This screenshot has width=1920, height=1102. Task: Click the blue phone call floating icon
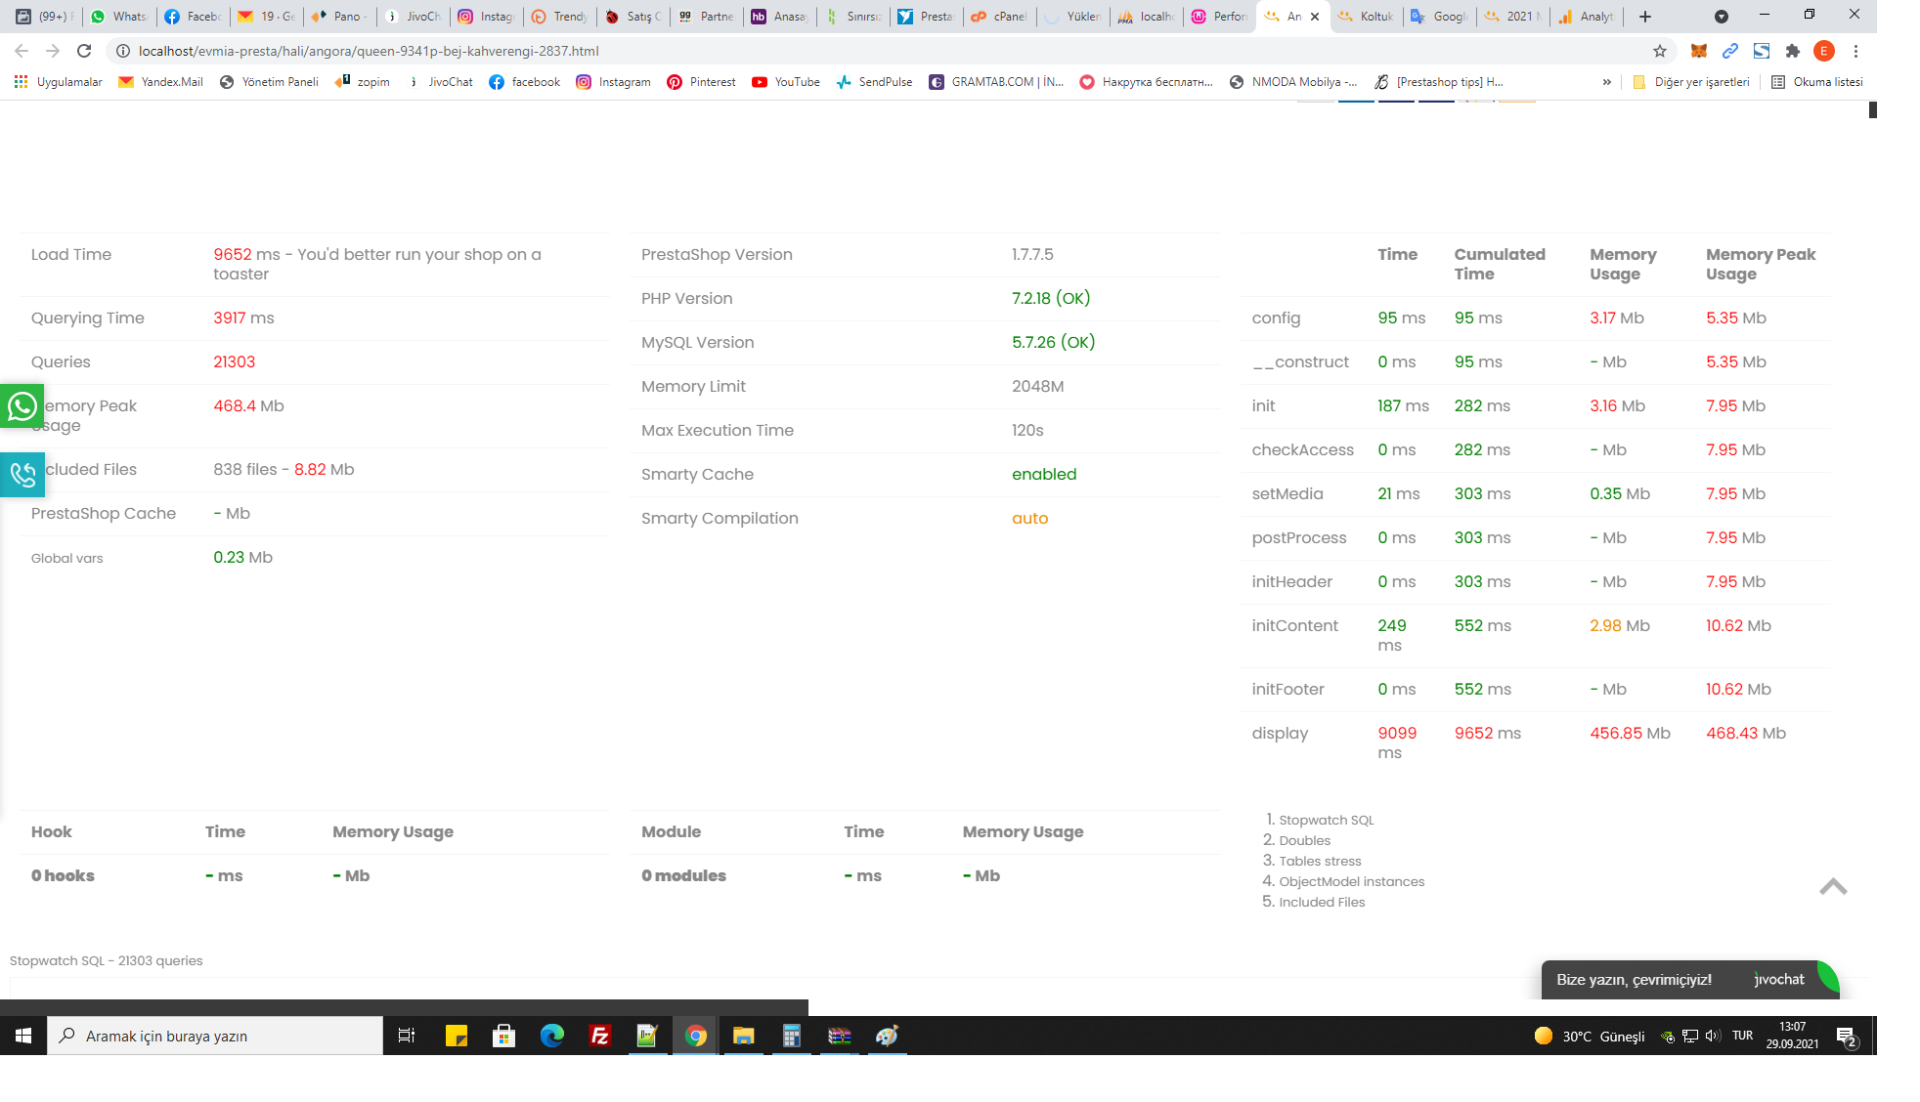coord(22,474)
